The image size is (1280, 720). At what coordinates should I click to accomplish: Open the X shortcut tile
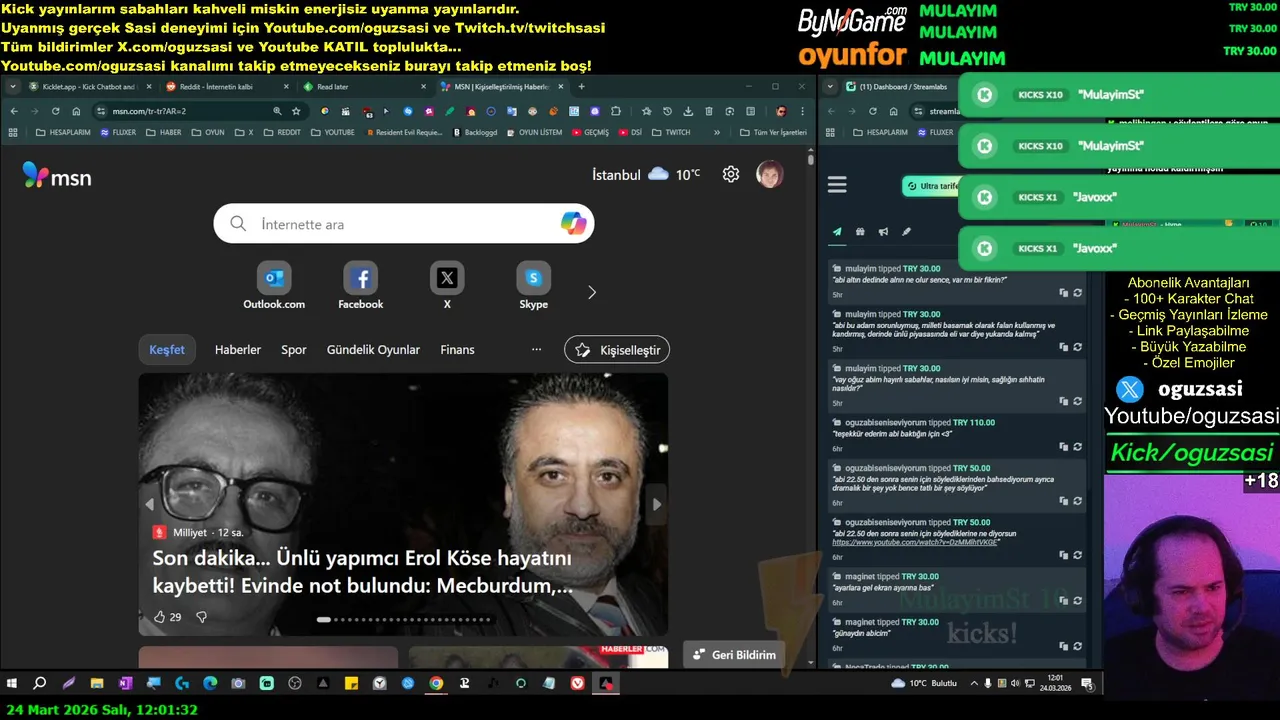pos(447,286)
